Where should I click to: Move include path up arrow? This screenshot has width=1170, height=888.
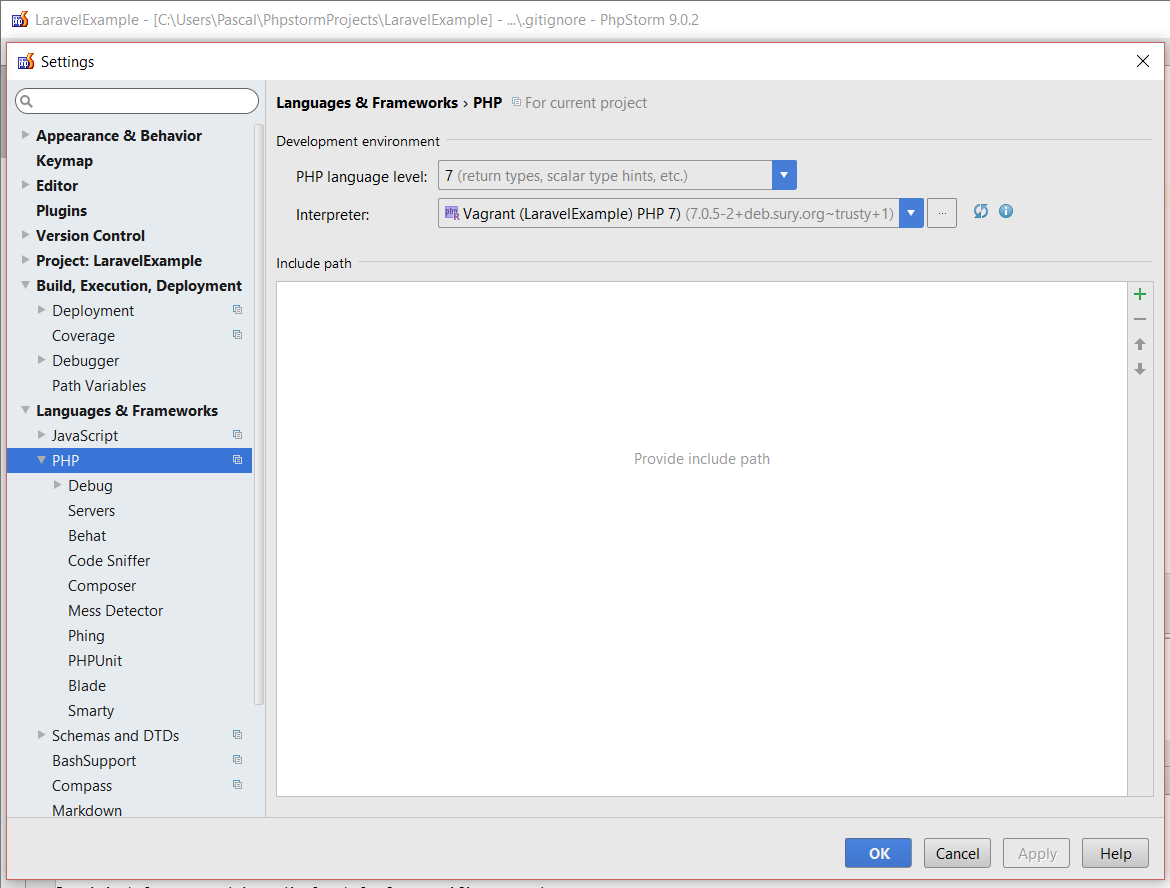point(1139,344)
